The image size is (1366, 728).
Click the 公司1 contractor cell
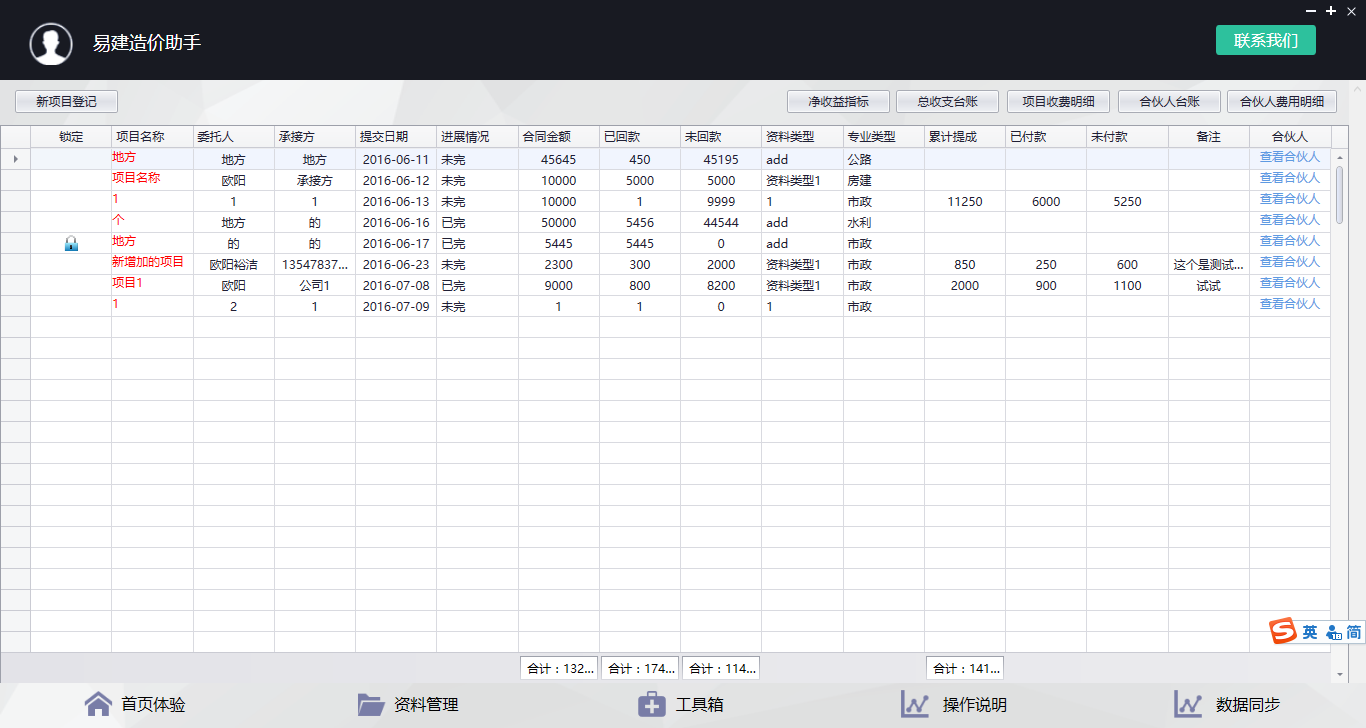pos(315,286)
